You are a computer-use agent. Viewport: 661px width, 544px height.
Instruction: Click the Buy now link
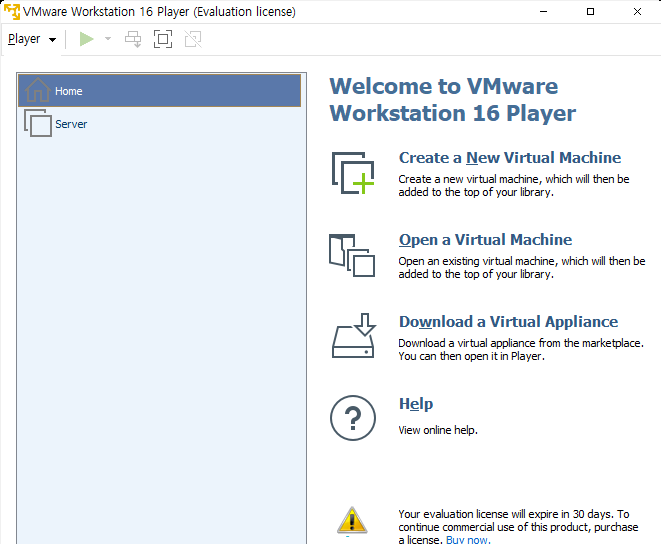(468, 539)
